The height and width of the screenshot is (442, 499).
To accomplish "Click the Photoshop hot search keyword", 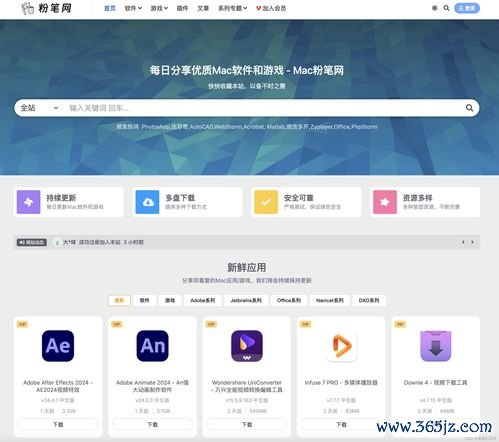I will click(x=155, y=127).
